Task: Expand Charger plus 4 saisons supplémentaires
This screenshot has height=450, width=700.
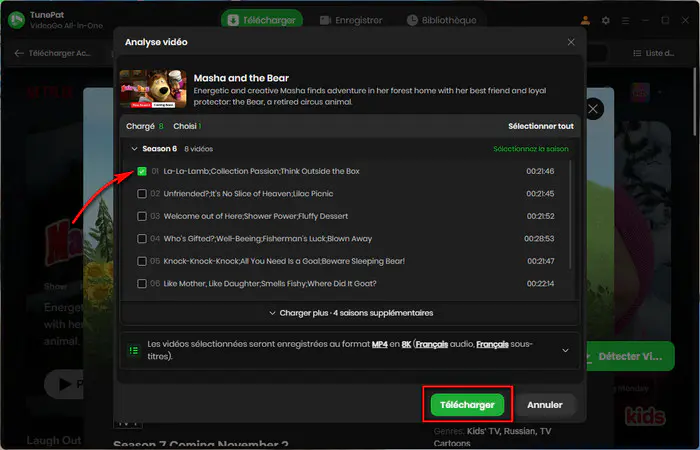Action: pyautogui.click(x=351, y=313)
